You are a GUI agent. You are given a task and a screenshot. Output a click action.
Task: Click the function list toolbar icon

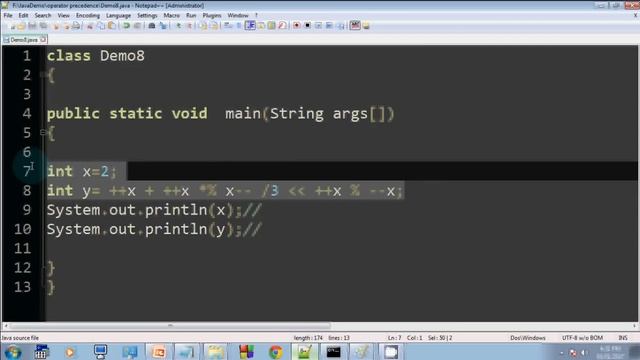click(282, 26)
